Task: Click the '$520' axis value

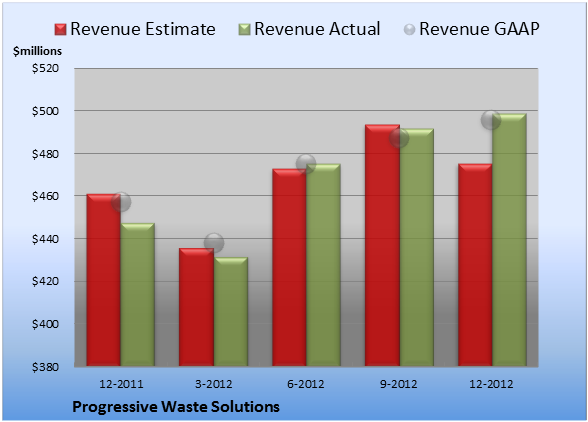Action: tap(46, 68)
